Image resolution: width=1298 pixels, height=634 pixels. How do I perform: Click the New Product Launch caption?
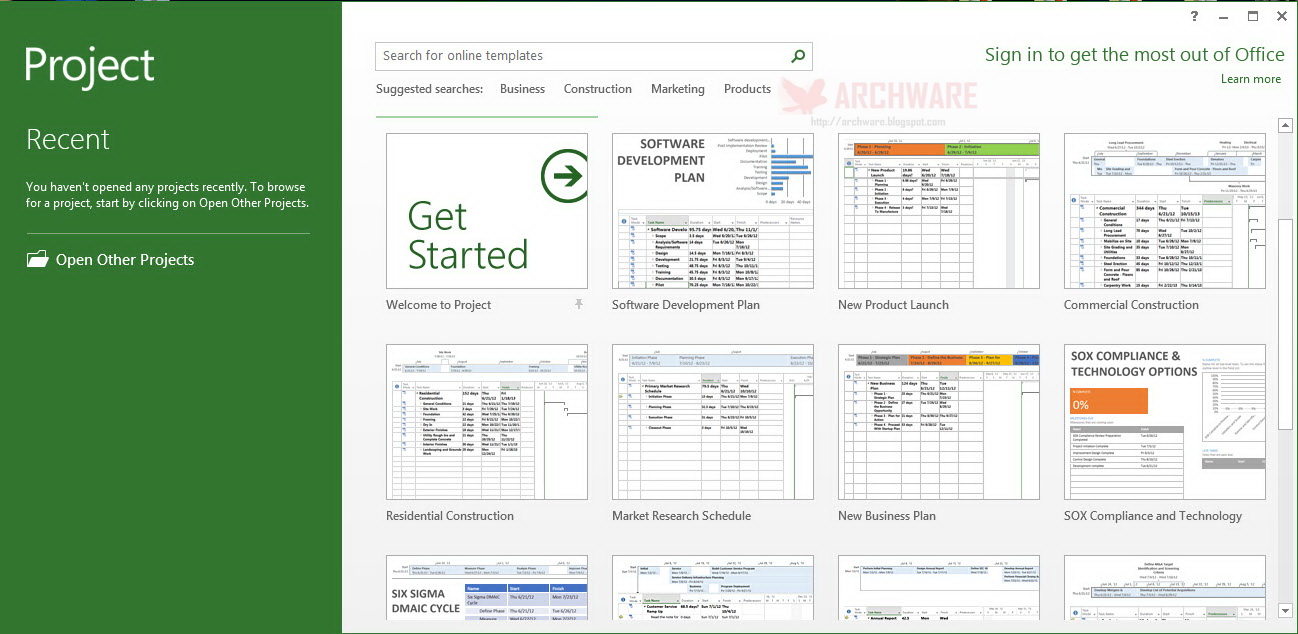pos(893,305)
